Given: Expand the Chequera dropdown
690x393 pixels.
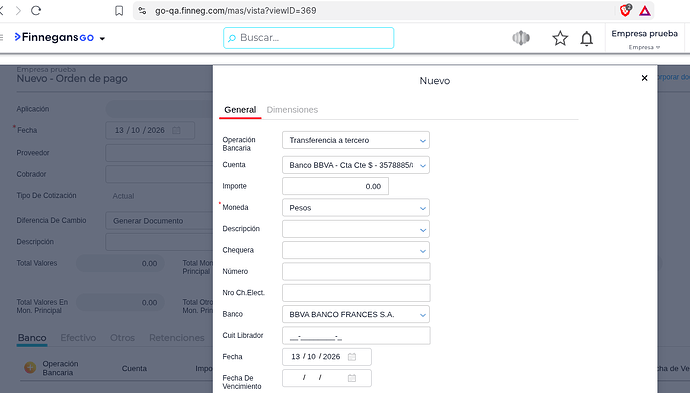Looking at the screenshot, I should [356, 250].
